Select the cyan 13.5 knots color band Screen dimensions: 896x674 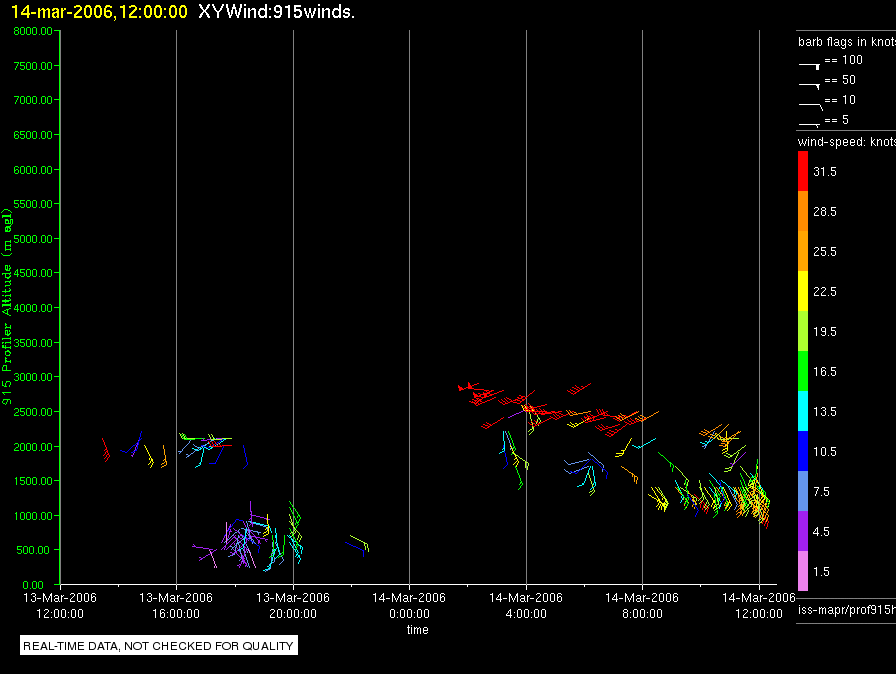(803, 411)
